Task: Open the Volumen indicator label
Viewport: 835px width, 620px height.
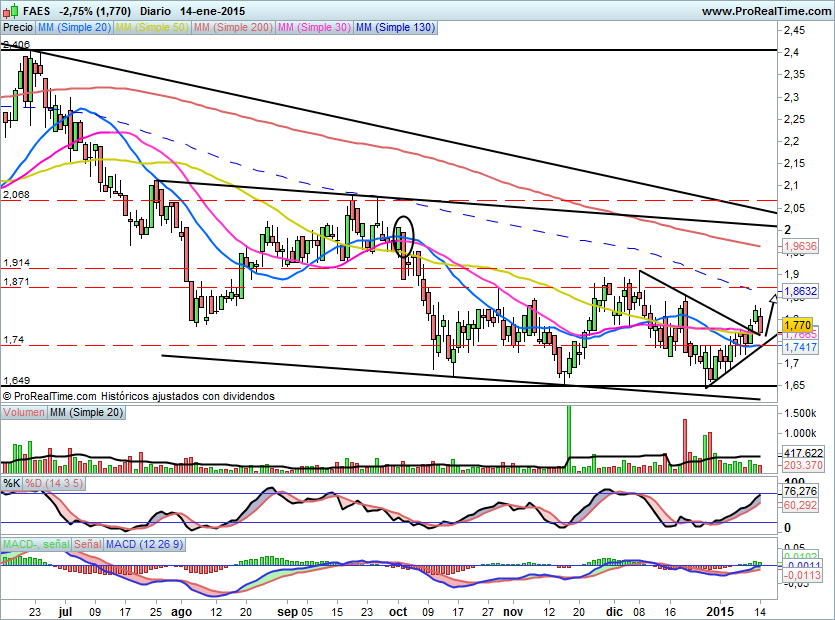Action: click(24, 412)
